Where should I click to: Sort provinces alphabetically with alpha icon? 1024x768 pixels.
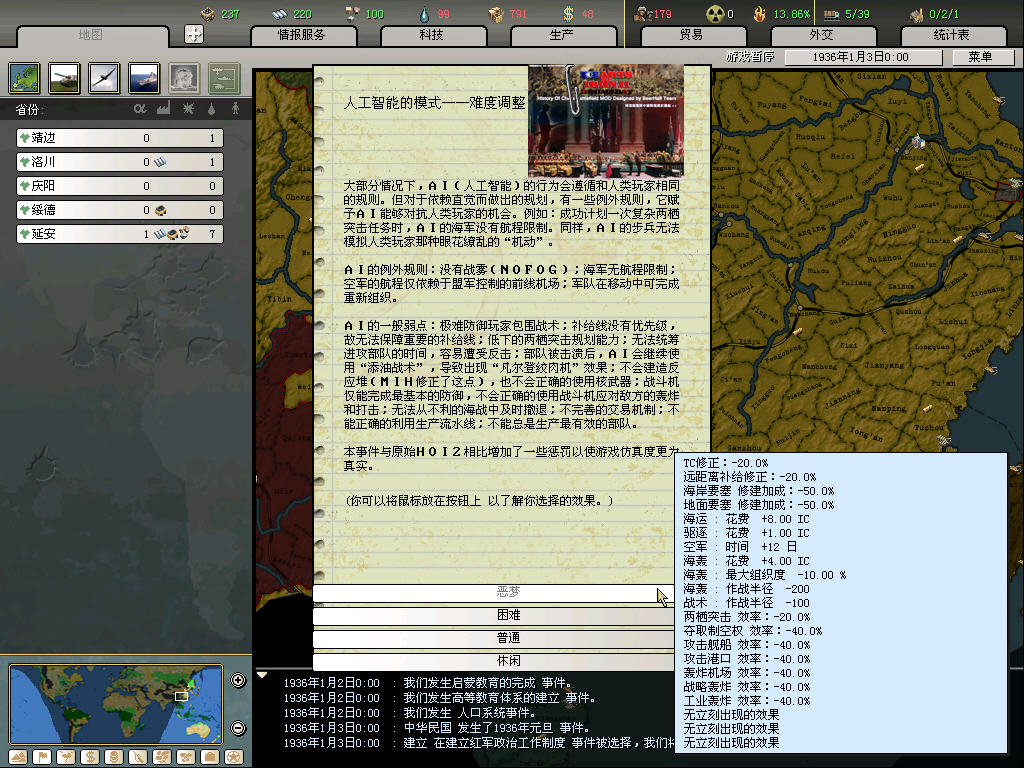point(140,109)
